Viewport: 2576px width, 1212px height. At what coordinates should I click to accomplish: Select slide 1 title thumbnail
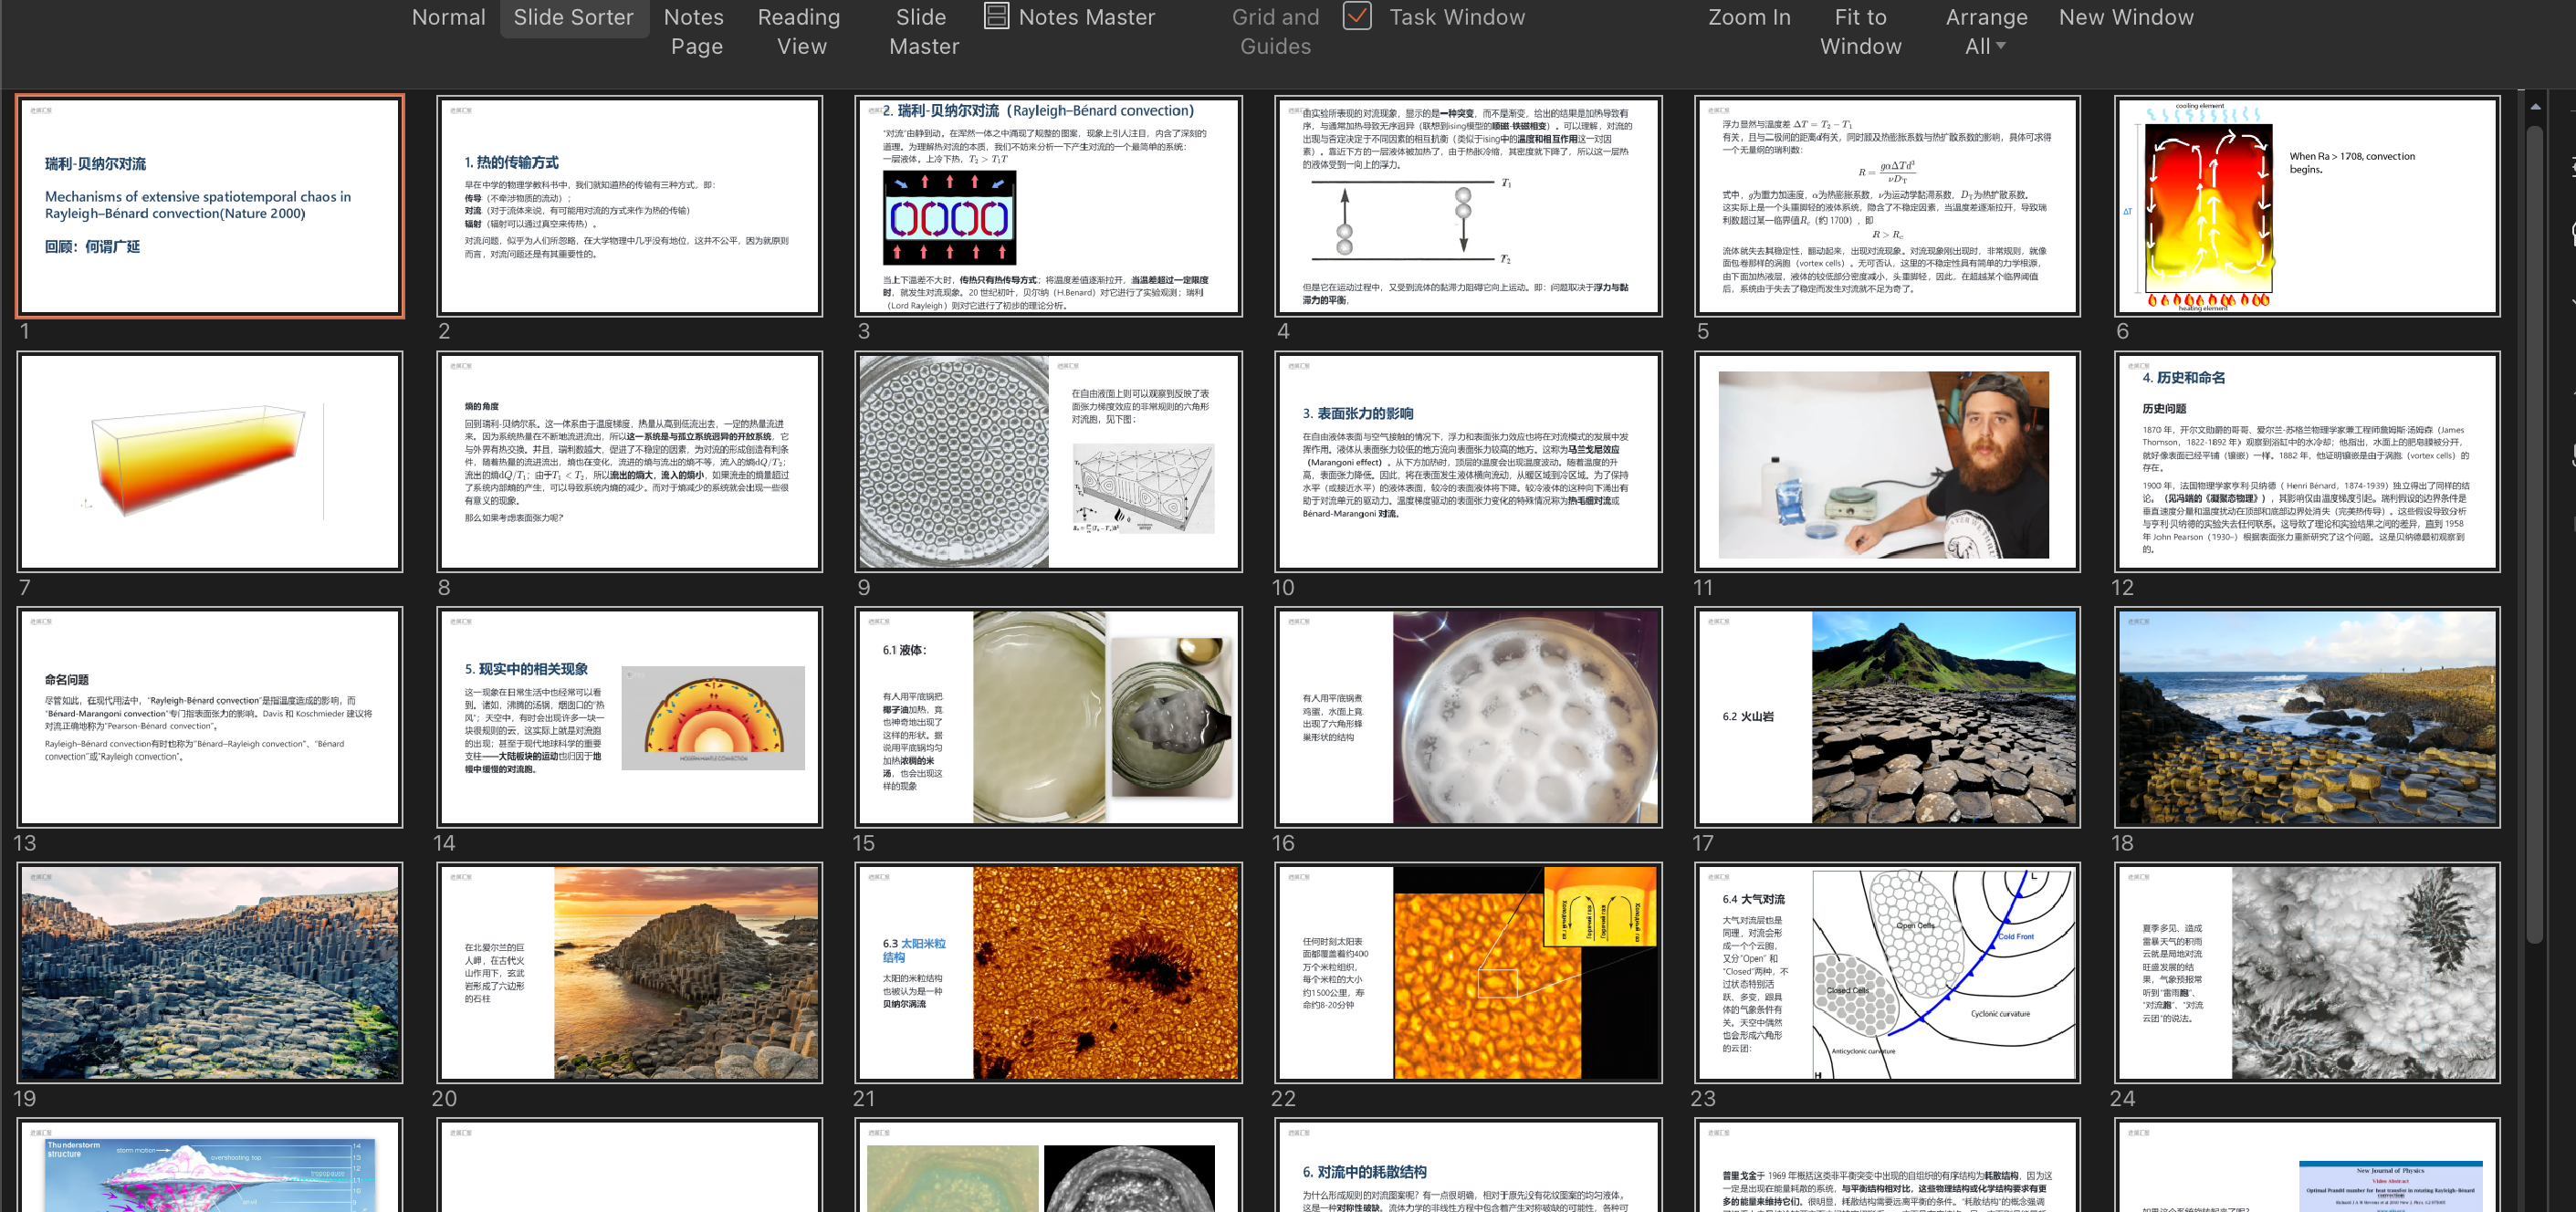pos(210,206)
